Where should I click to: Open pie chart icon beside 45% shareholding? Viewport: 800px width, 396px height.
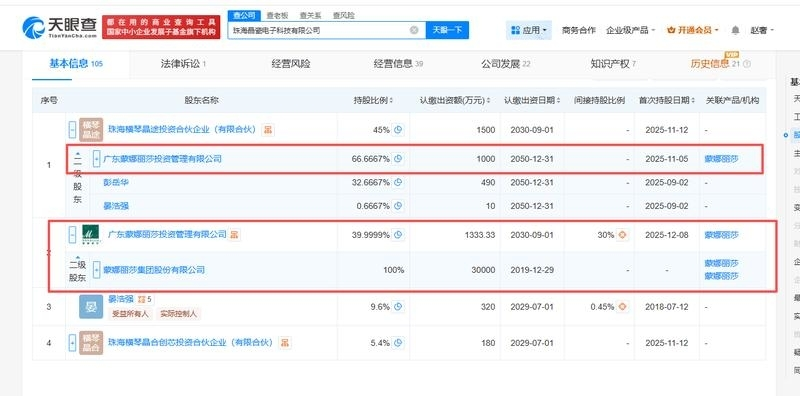click(398, 130)
